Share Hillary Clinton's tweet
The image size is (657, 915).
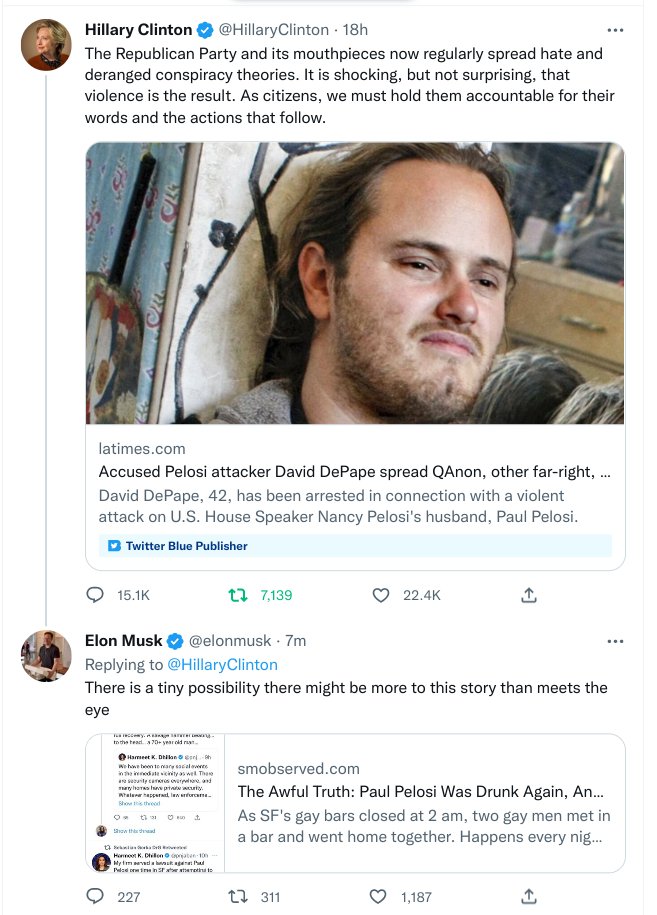530,595
